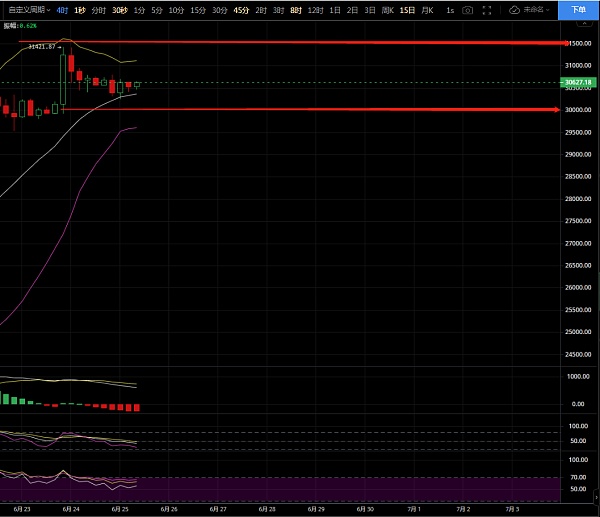The height and width of the screenshot is (517, 600).
Task: Click the green 30627.18 current price label
Action: (574, 82)
